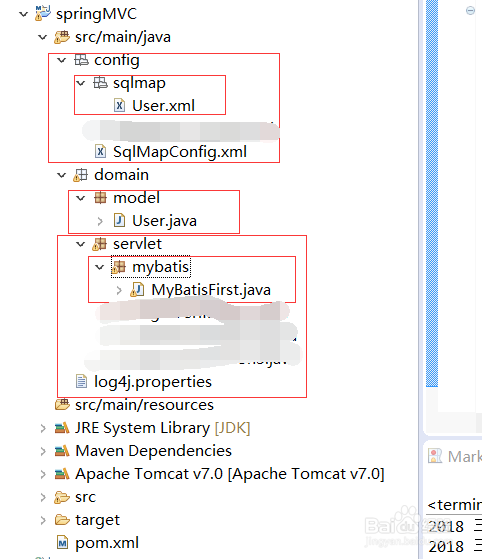Viewport: 482px width, 559px height.
Task: Select Apache Tomcat v7.0 label
Action: click(230, 474)
